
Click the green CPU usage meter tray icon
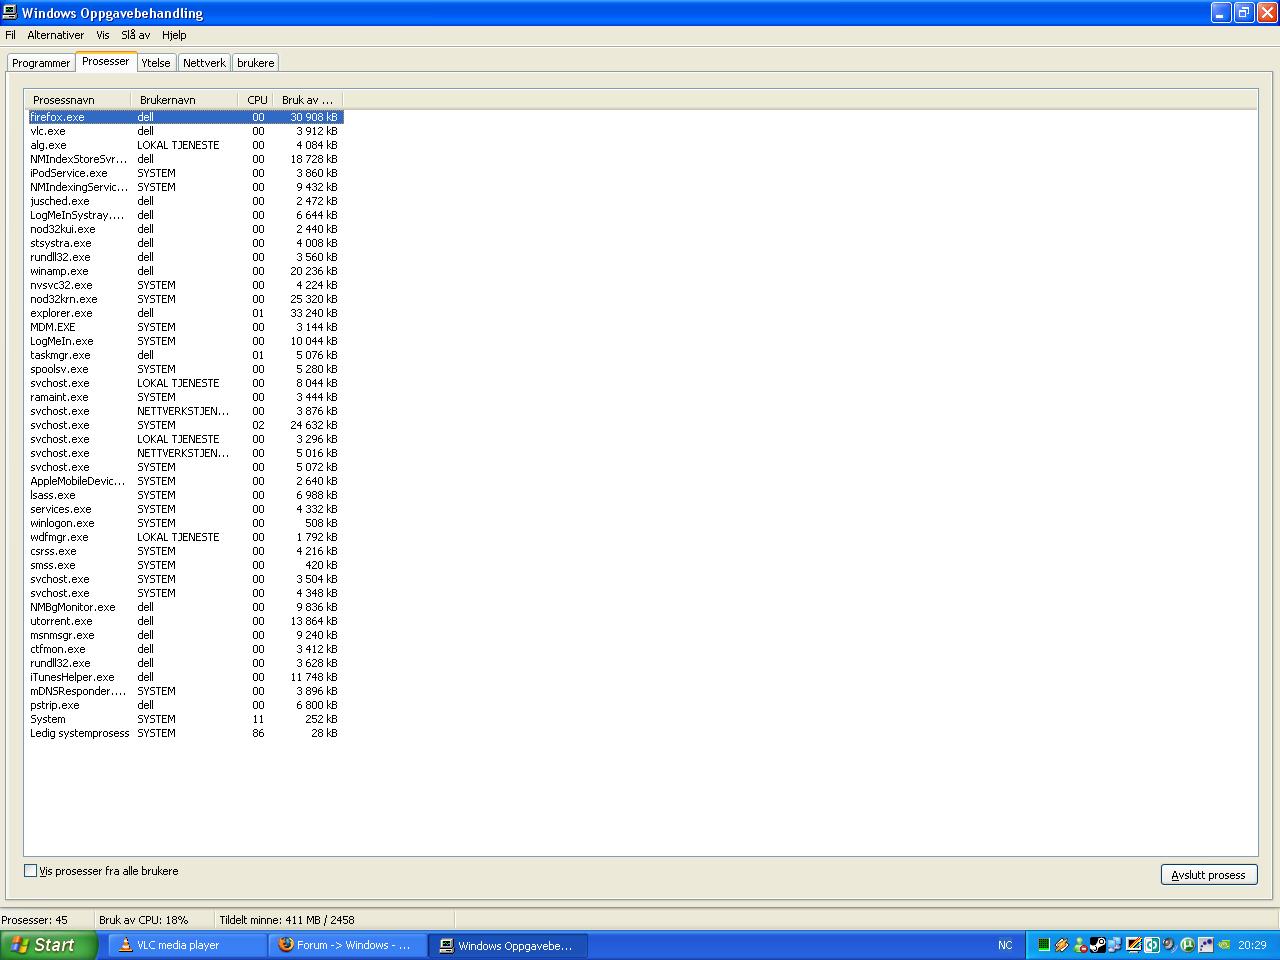click(x=1043, y=944)
